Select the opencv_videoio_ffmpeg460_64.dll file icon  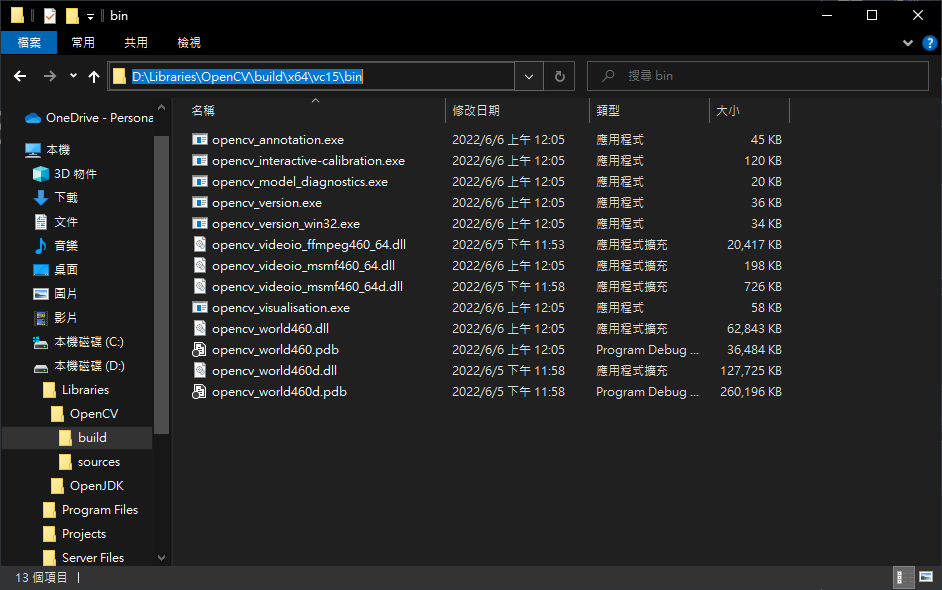(x=199, y=245)
